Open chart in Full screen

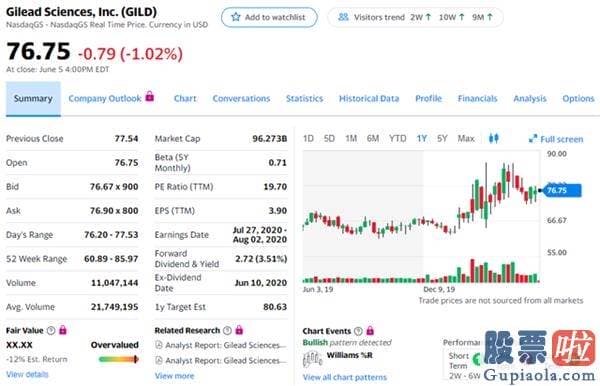point(556,139)
